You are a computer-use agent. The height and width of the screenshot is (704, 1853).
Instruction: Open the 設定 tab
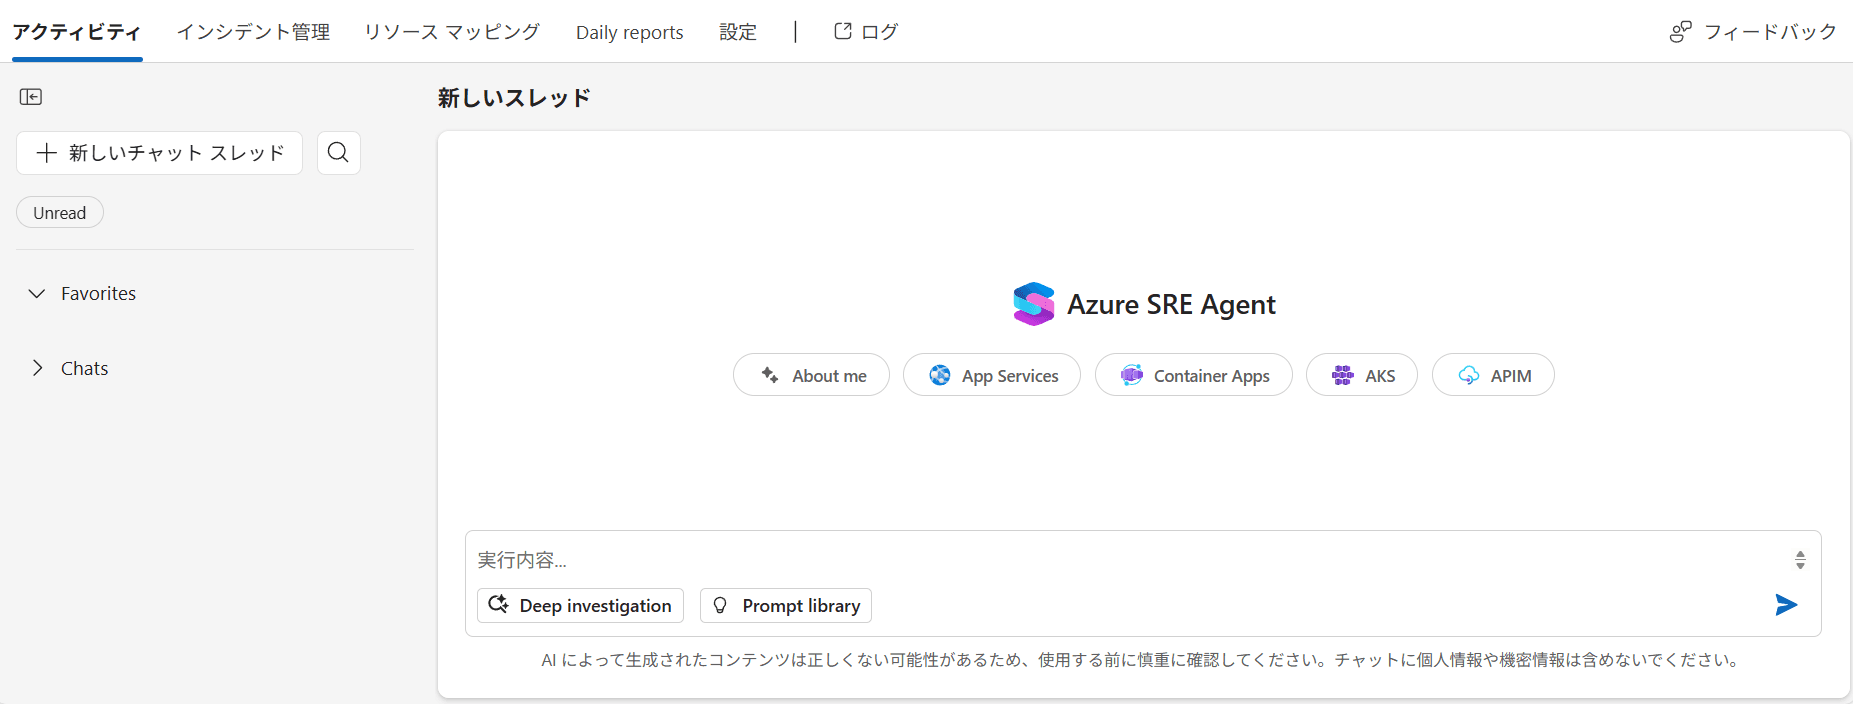[x=738, y=32]
